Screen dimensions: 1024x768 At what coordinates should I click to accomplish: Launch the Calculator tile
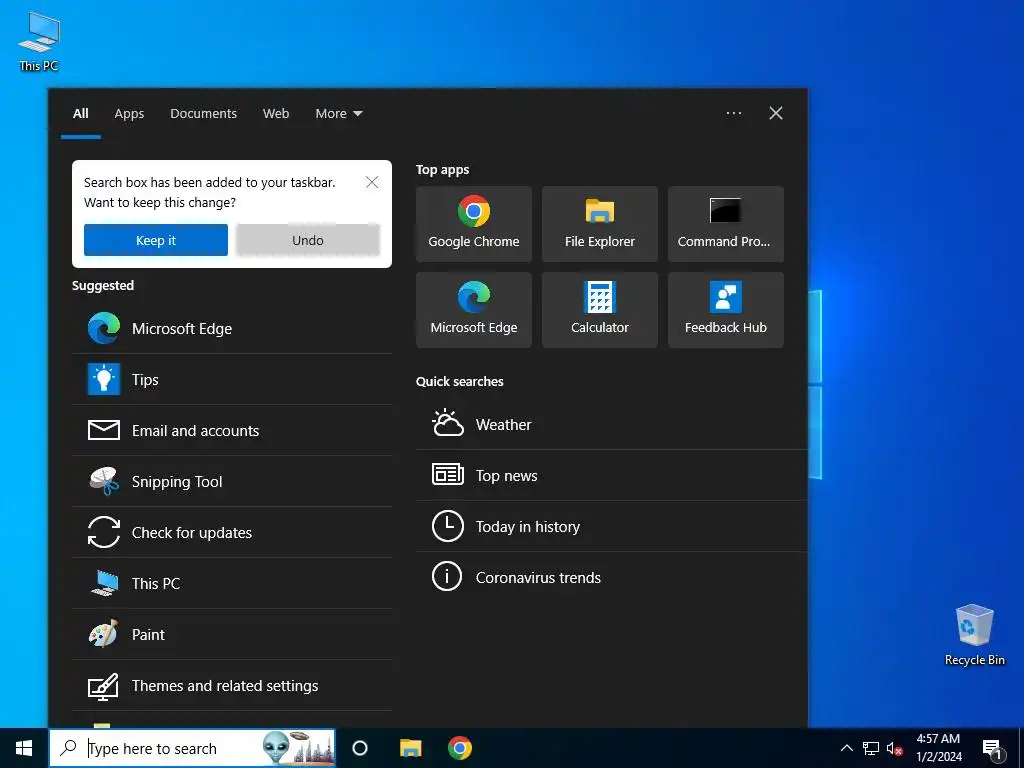(x=600, y=310)
